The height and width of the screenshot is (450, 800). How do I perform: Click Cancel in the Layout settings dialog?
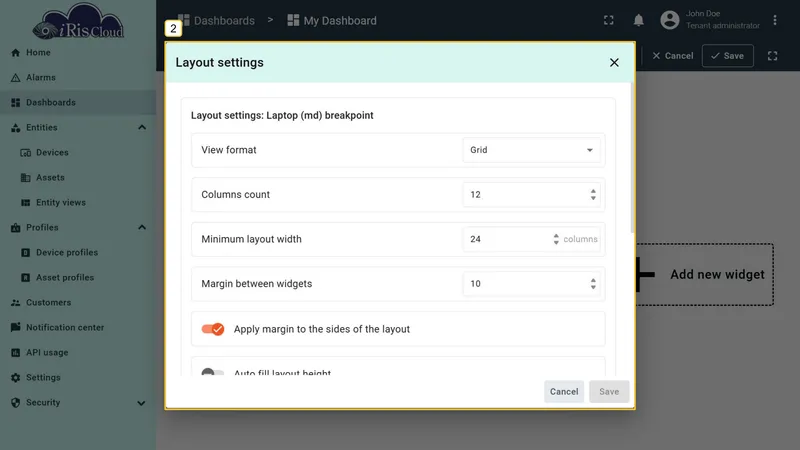click(x=564, y=391)
